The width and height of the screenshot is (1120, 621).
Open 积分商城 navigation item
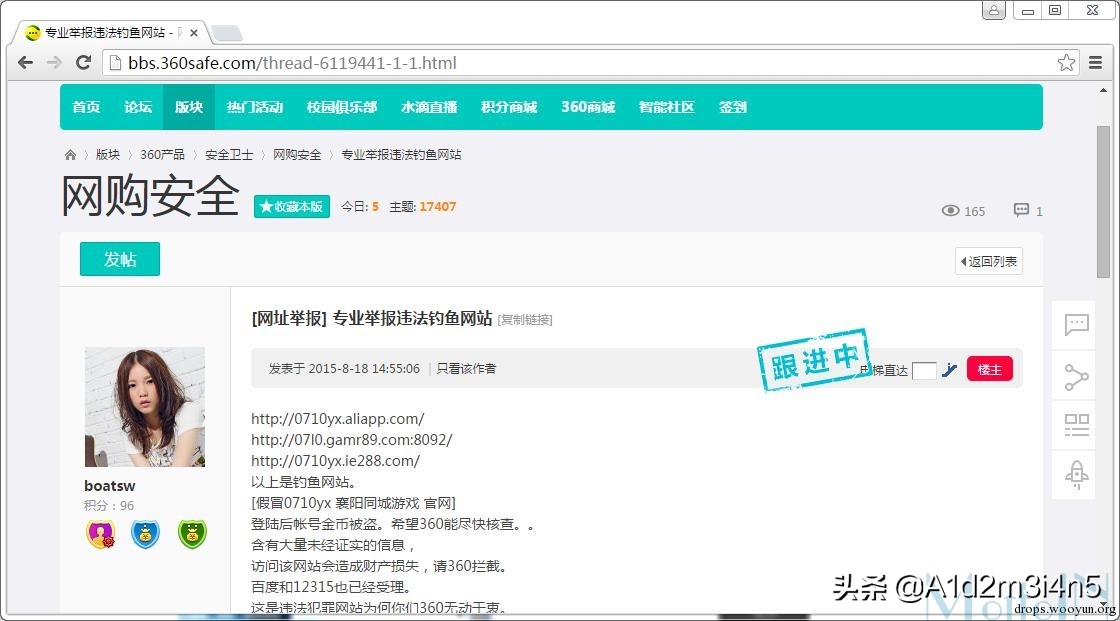(x=509, y=107)
